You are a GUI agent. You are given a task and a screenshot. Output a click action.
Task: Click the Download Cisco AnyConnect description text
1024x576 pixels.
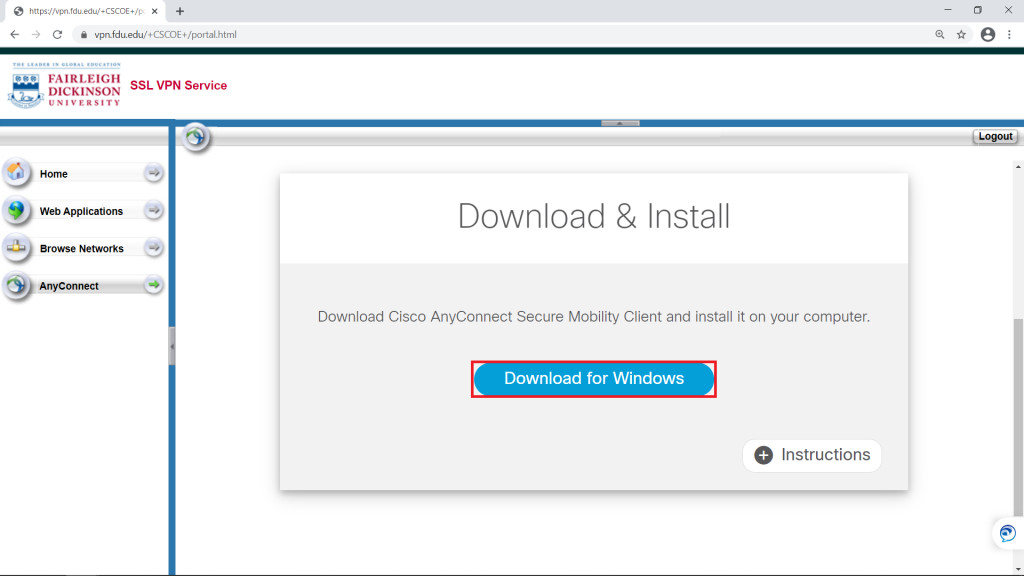594,317
